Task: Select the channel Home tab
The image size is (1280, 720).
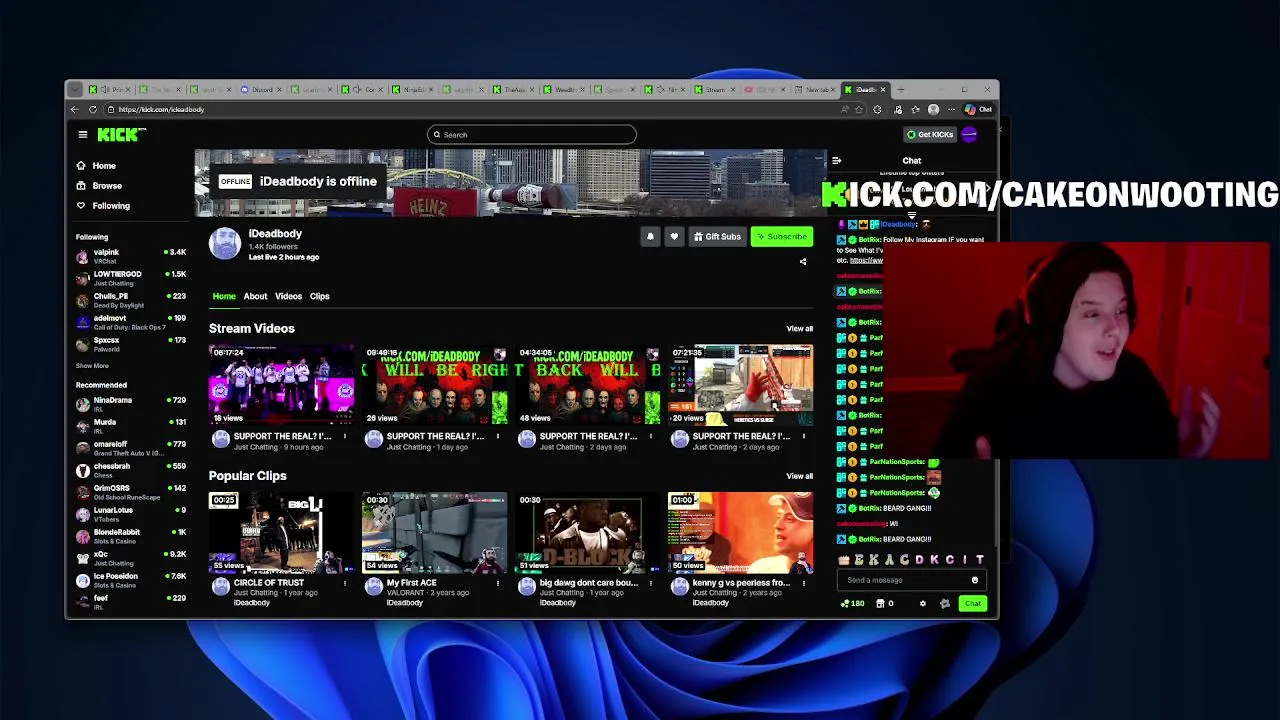Action: [224, 296]
